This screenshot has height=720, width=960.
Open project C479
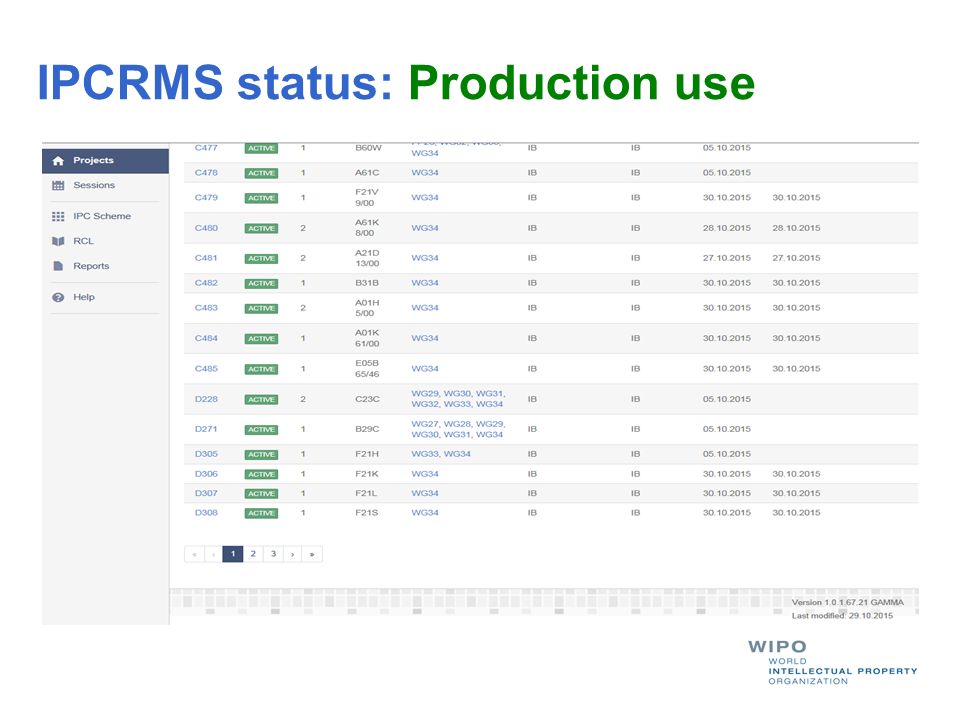pos(206,198)
